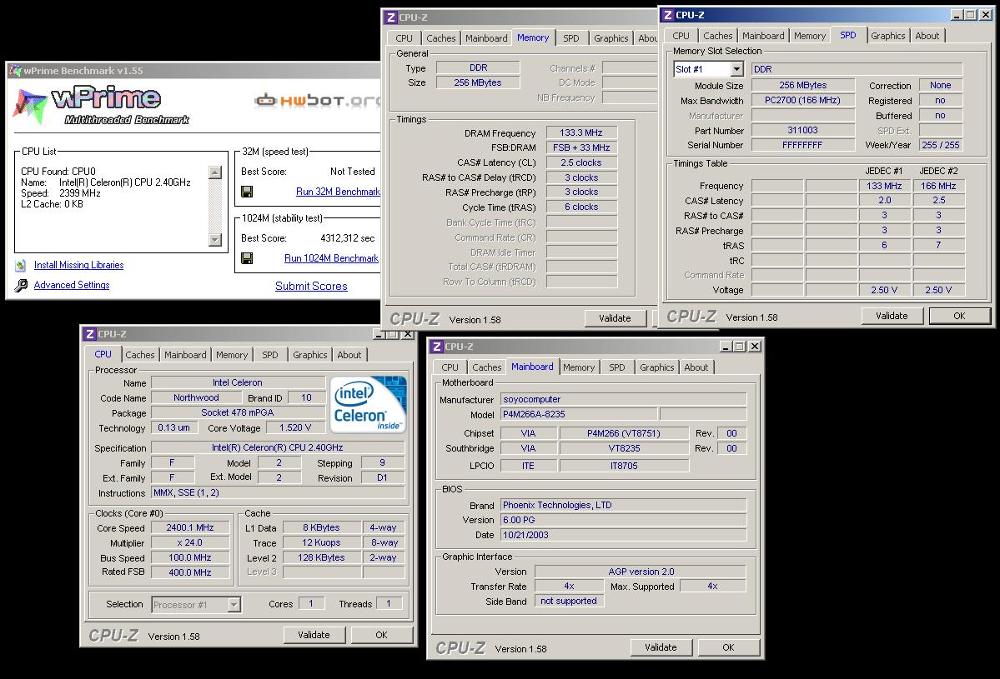Click the Rated FSB 400.0 MHz value
1000x679 pixels.
(x=190, y=573)
